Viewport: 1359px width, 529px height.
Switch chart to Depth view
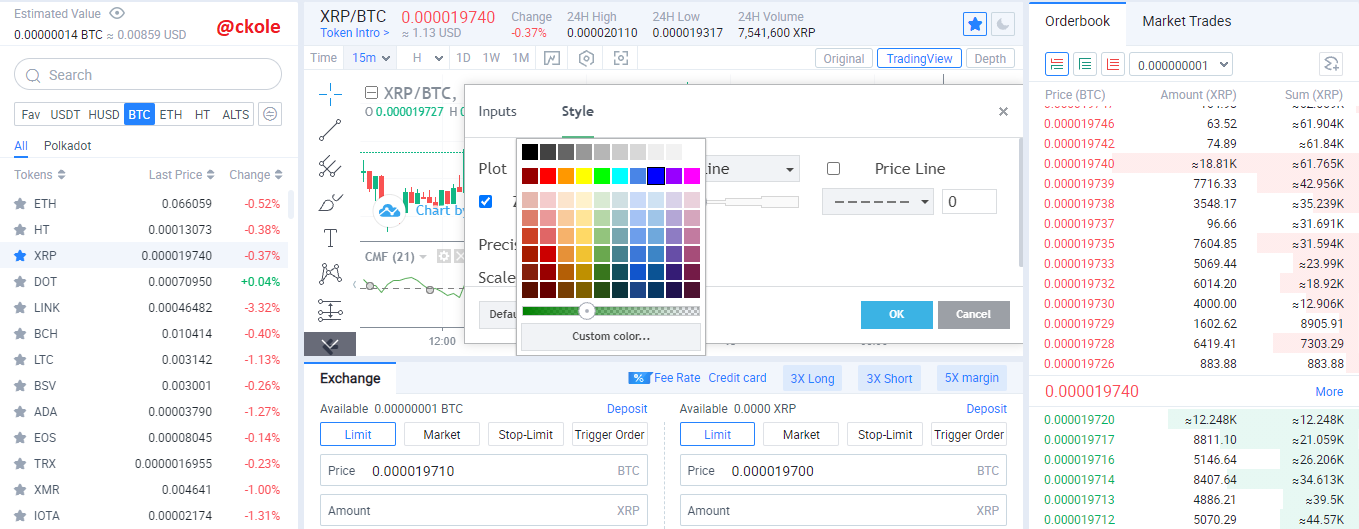click(x=990, y=58)
